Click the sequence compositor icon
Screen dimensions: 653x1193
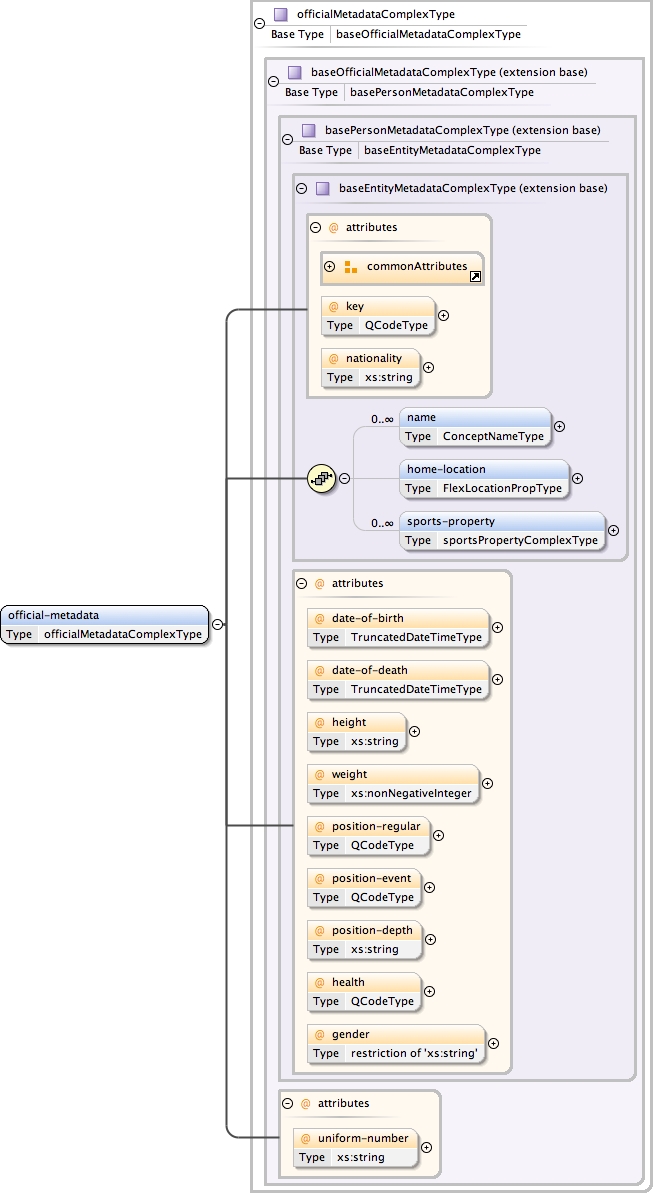[321, 479]
